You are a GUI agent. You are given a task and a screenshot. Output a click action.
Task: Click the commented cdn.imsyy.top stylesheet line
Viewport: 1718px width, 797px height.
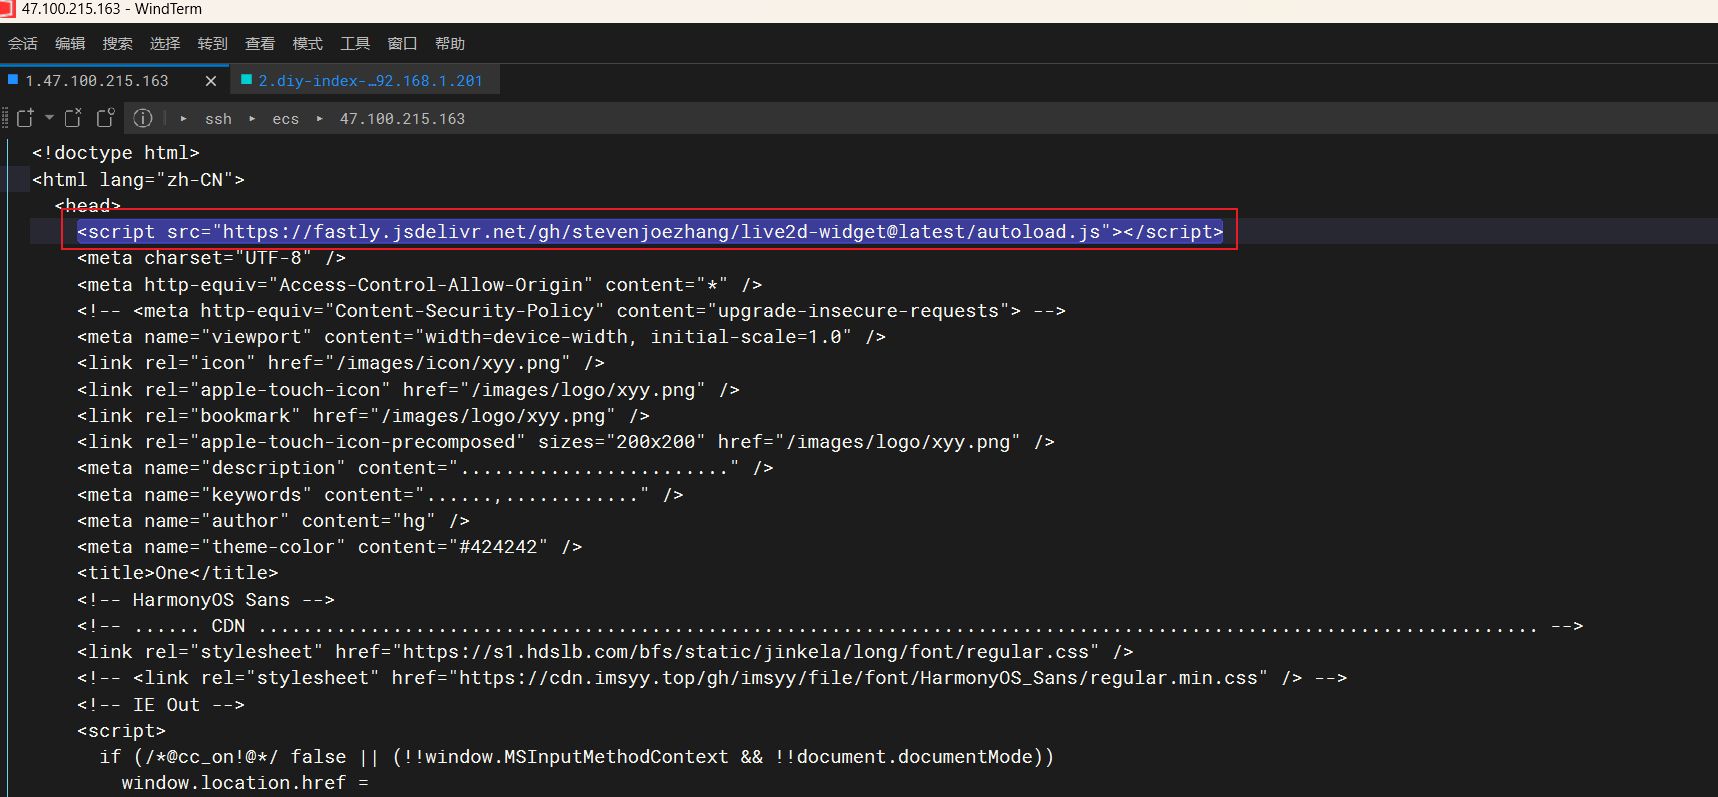[x=712, y=678]
